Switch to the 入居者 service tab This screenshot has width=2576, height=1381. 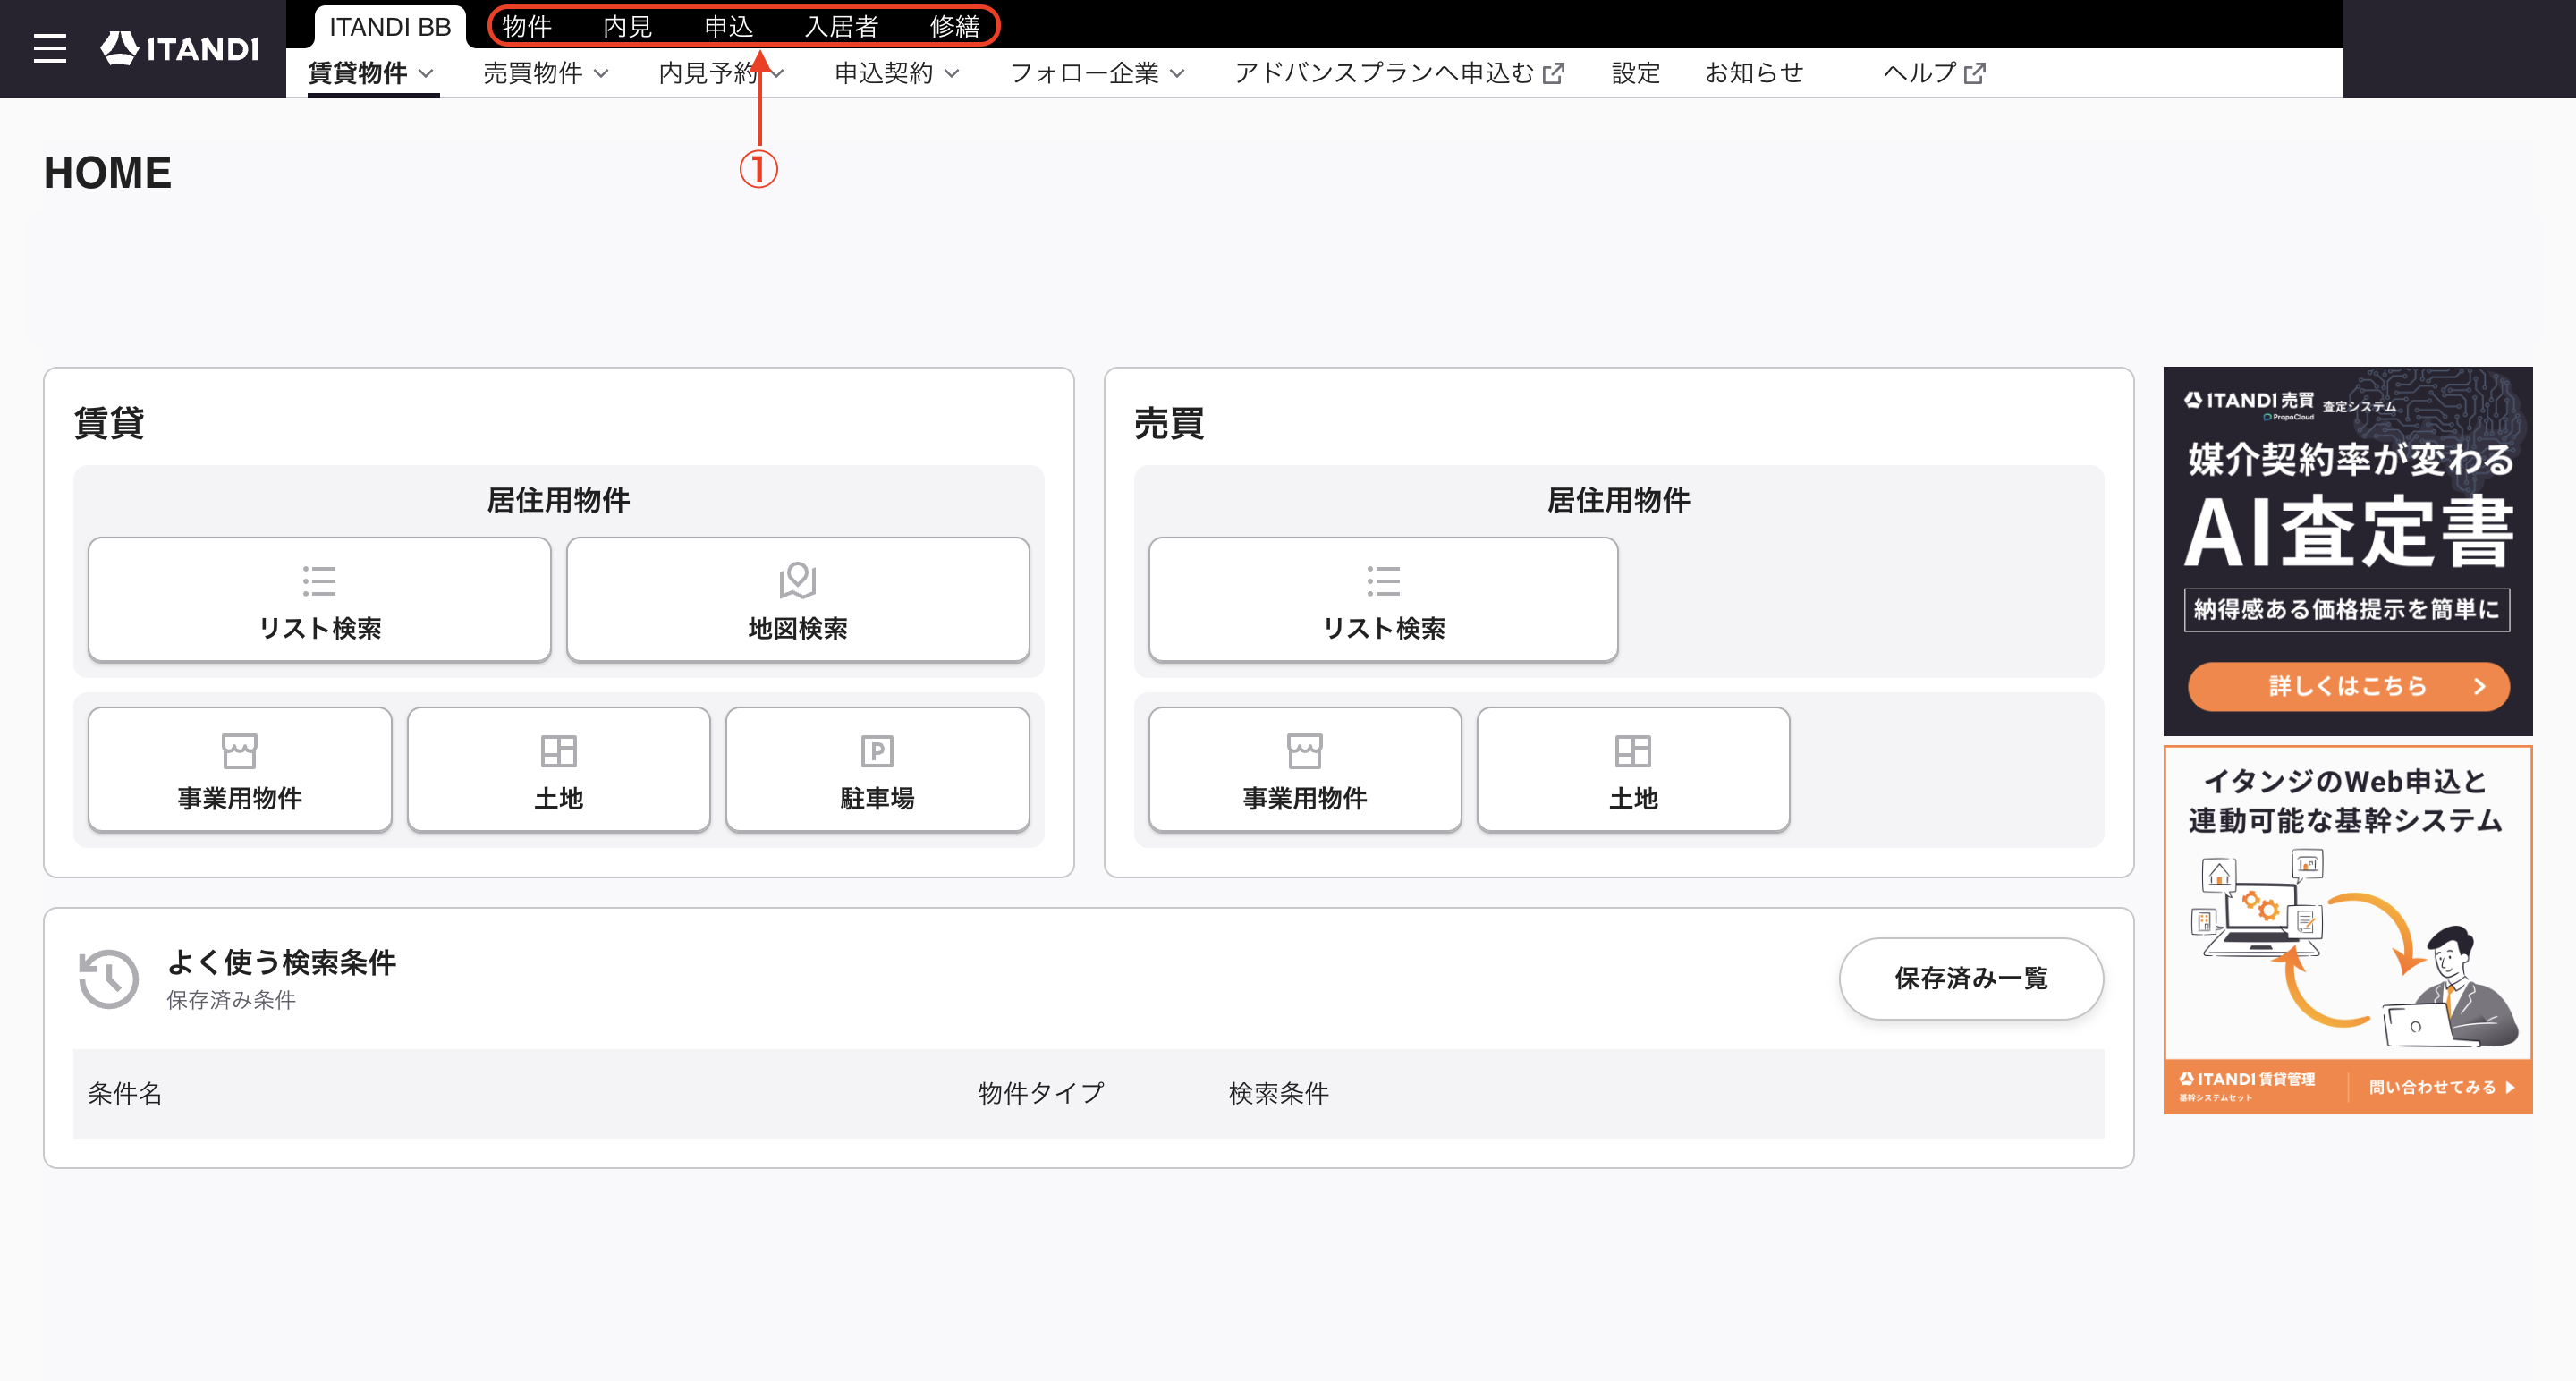(842, 27)
